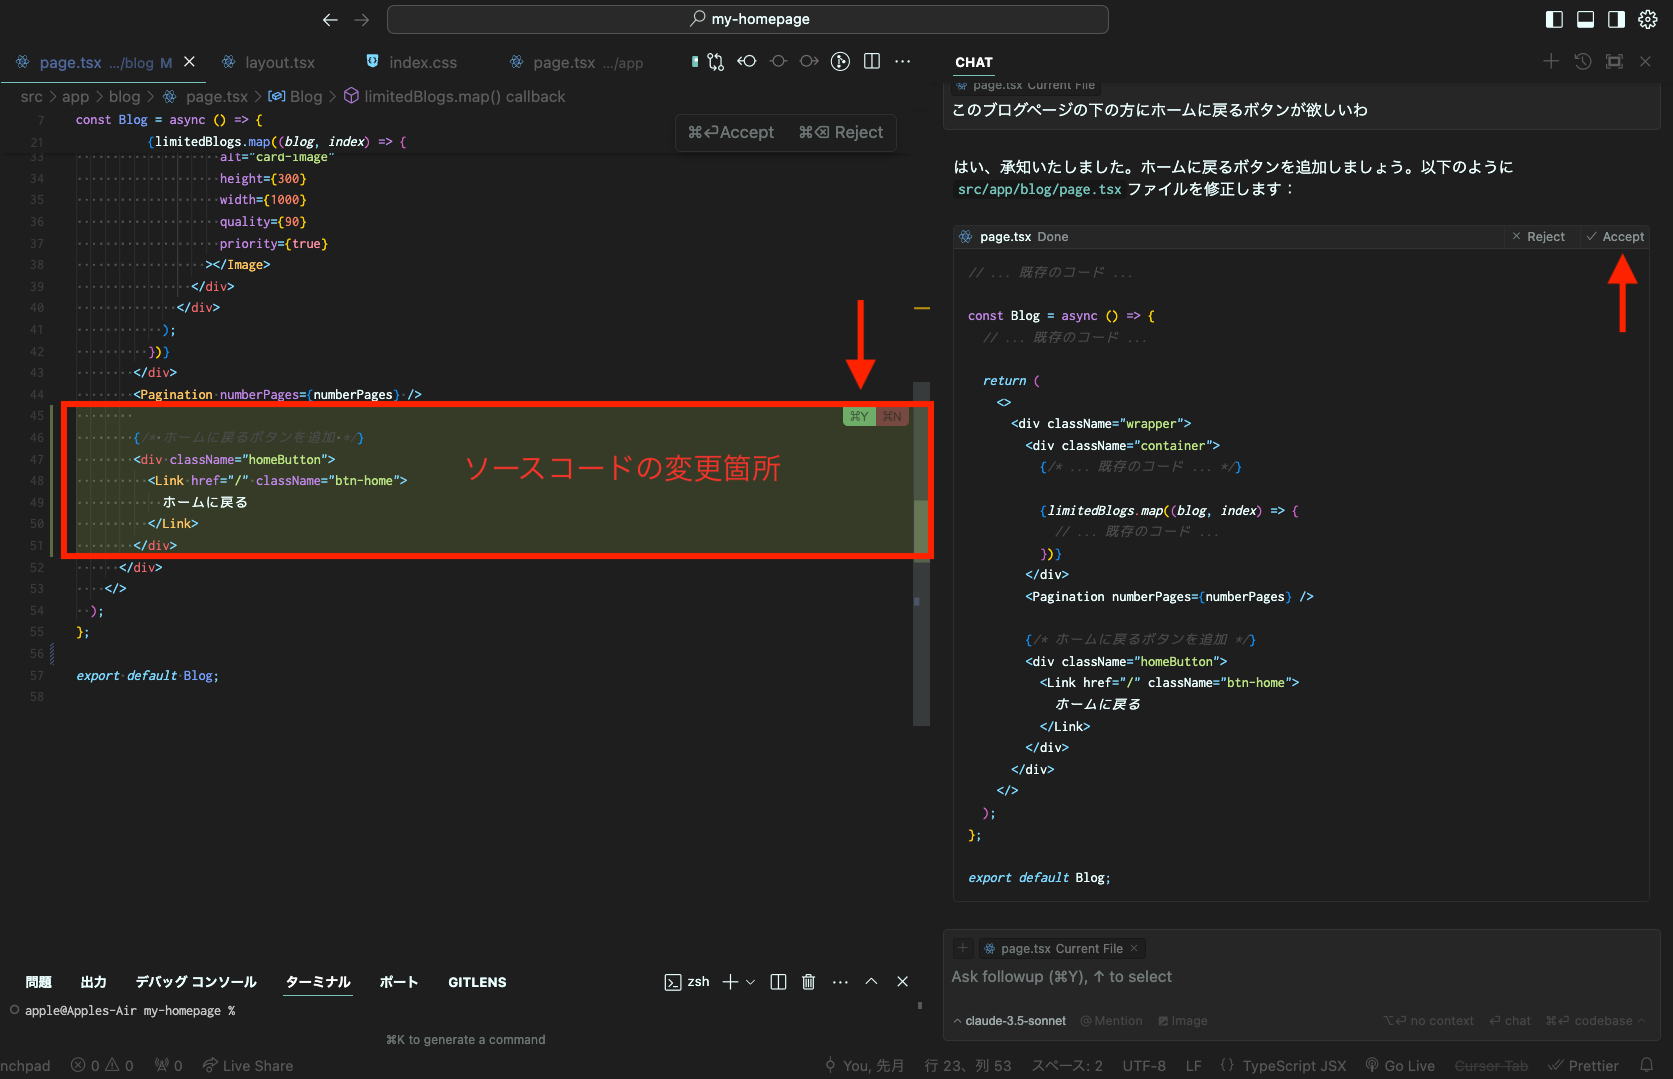Accept all changes in the editor overlay
Screen dimensions: 1673x1079
pyautogui.click(x=731, y=133)
